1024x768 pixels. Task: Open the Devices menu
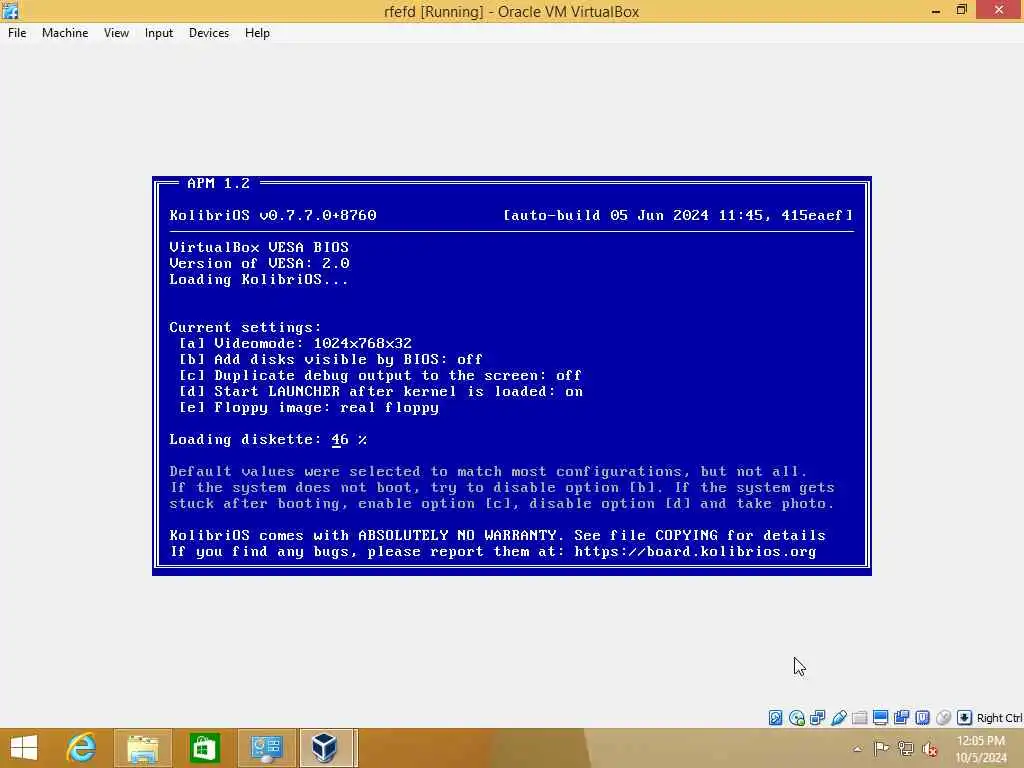(x=209, y=33)
